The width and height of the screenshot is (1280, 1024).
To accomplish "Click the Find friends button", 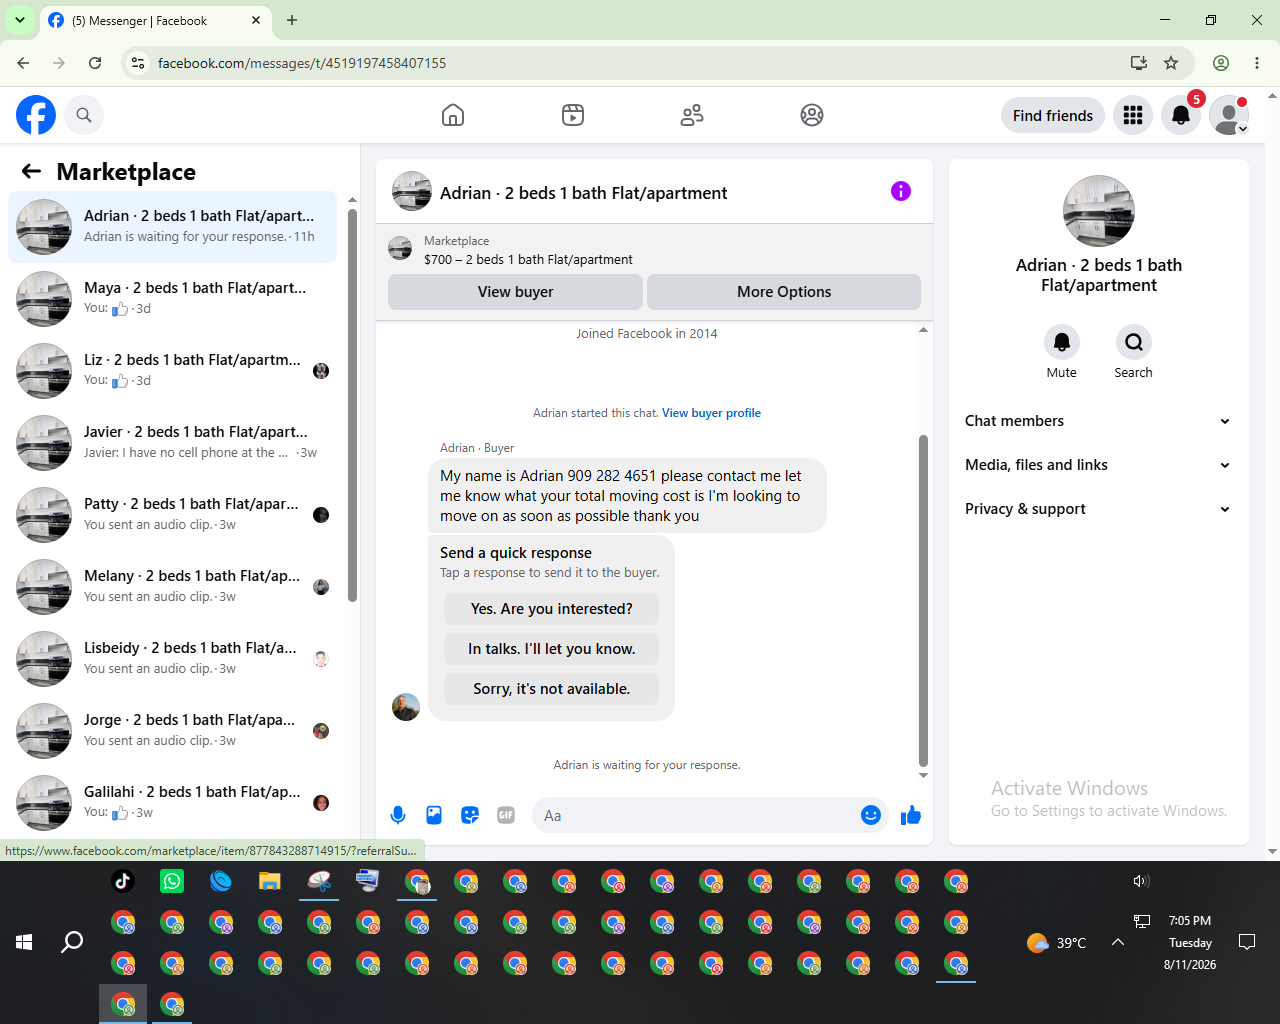I will click(x=1053, y=115).
